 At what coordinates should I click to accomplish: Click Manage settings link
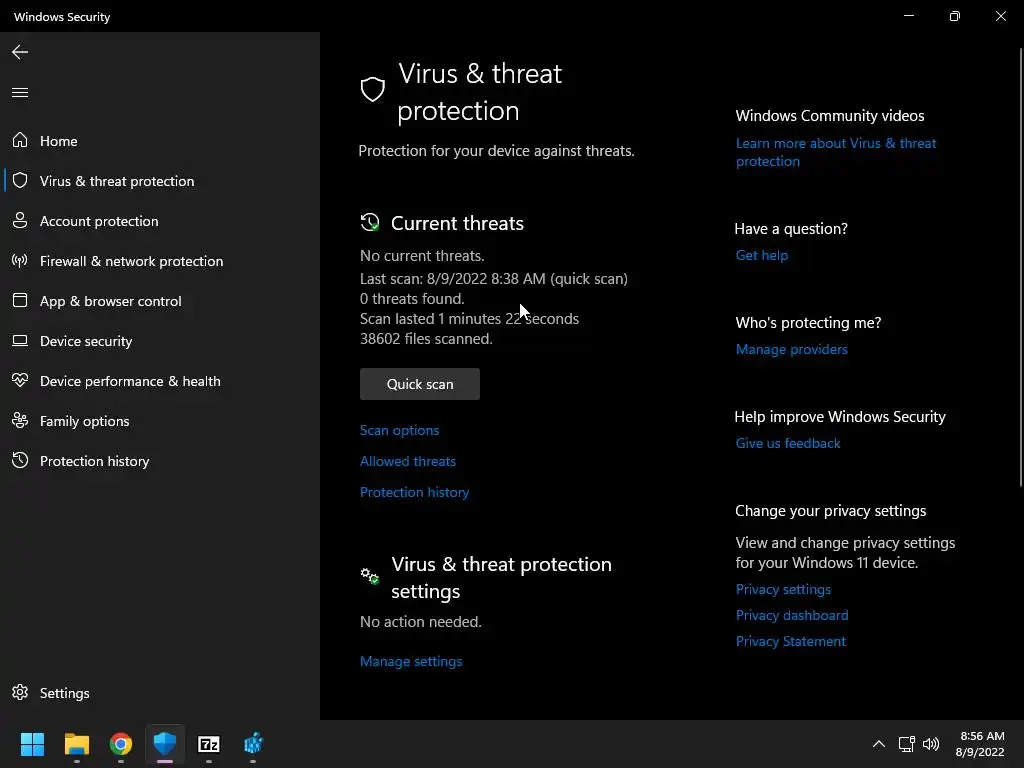tap(411, 661)
